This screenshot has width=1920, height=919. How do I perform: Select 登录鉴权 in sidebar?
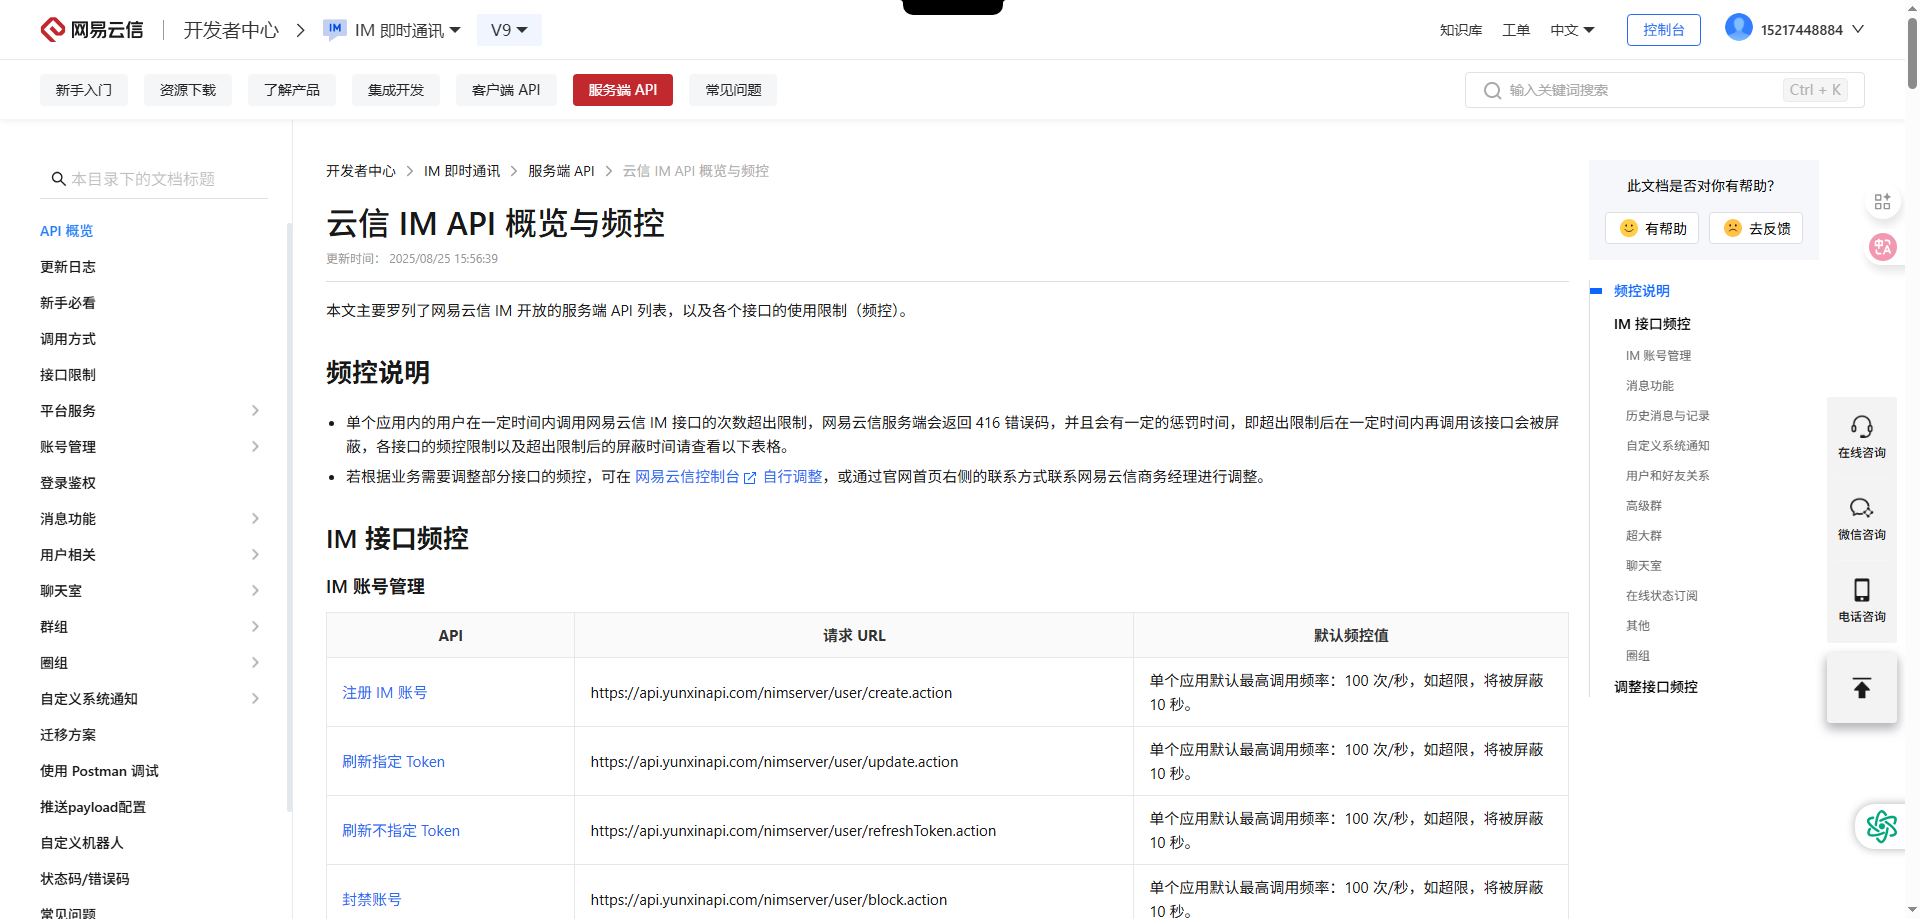click(68, 483)
